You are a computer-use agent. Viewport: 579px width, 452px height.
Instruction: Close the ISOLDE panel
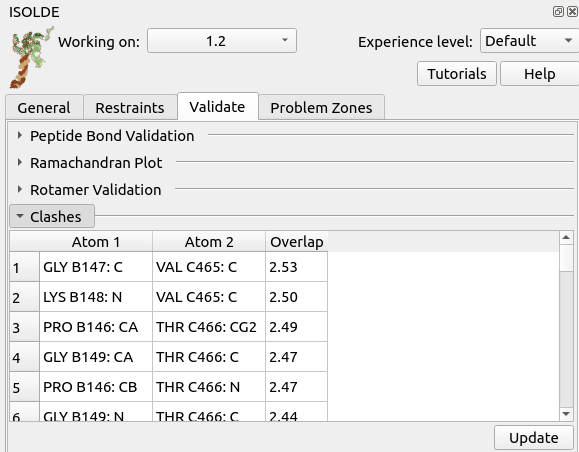[x=572, y=12]
